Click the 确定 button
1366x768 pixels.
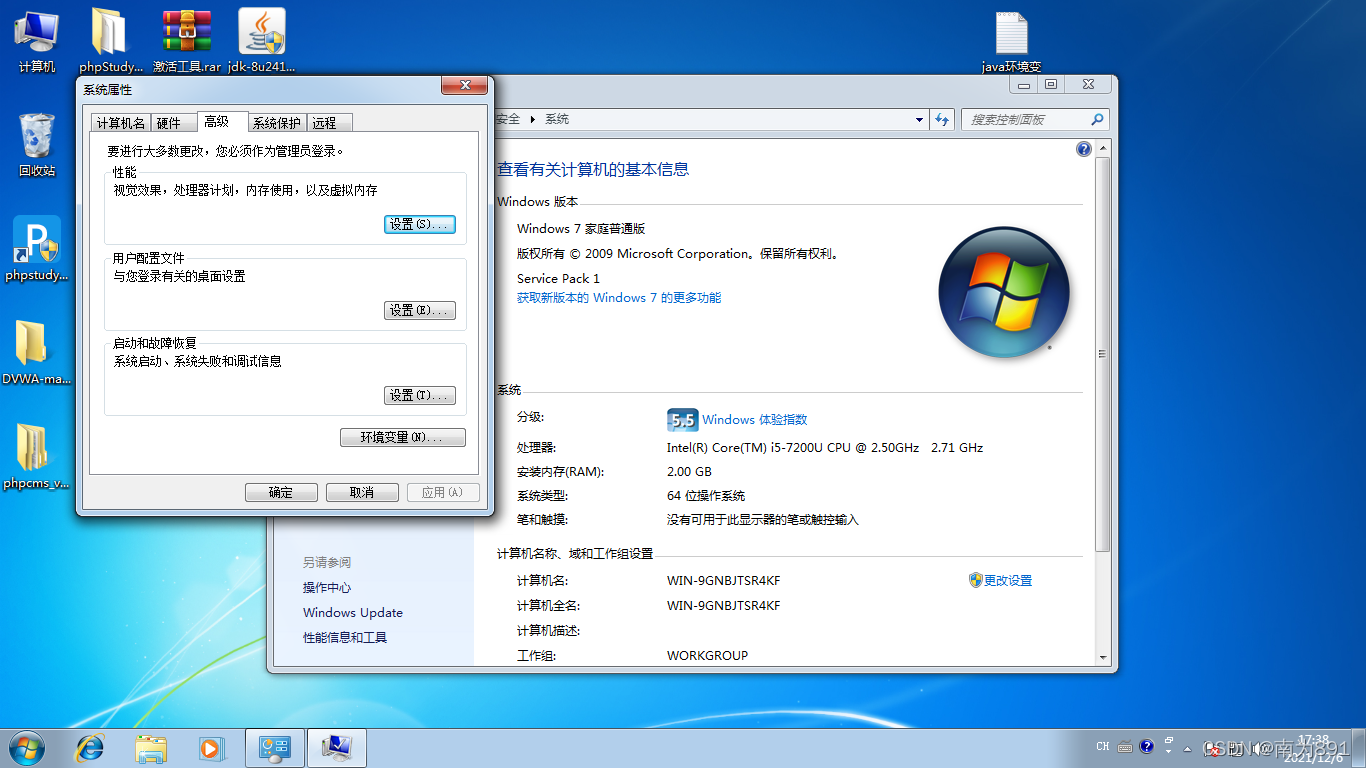pos(281,492)
